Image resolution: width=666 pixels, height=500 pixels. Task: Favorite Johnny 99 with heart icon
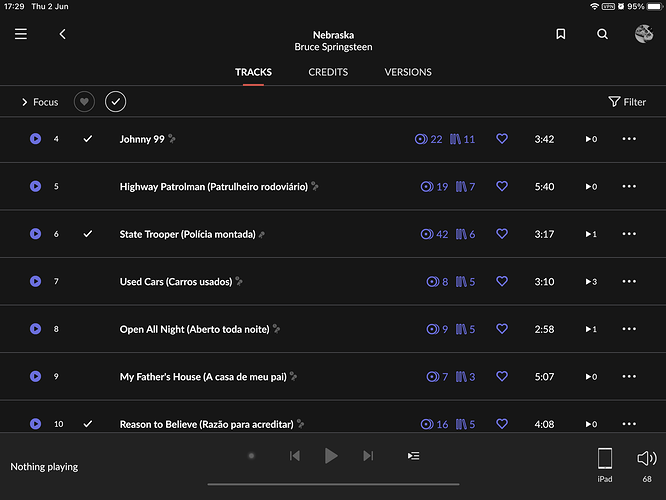click(x=502, y=139)
